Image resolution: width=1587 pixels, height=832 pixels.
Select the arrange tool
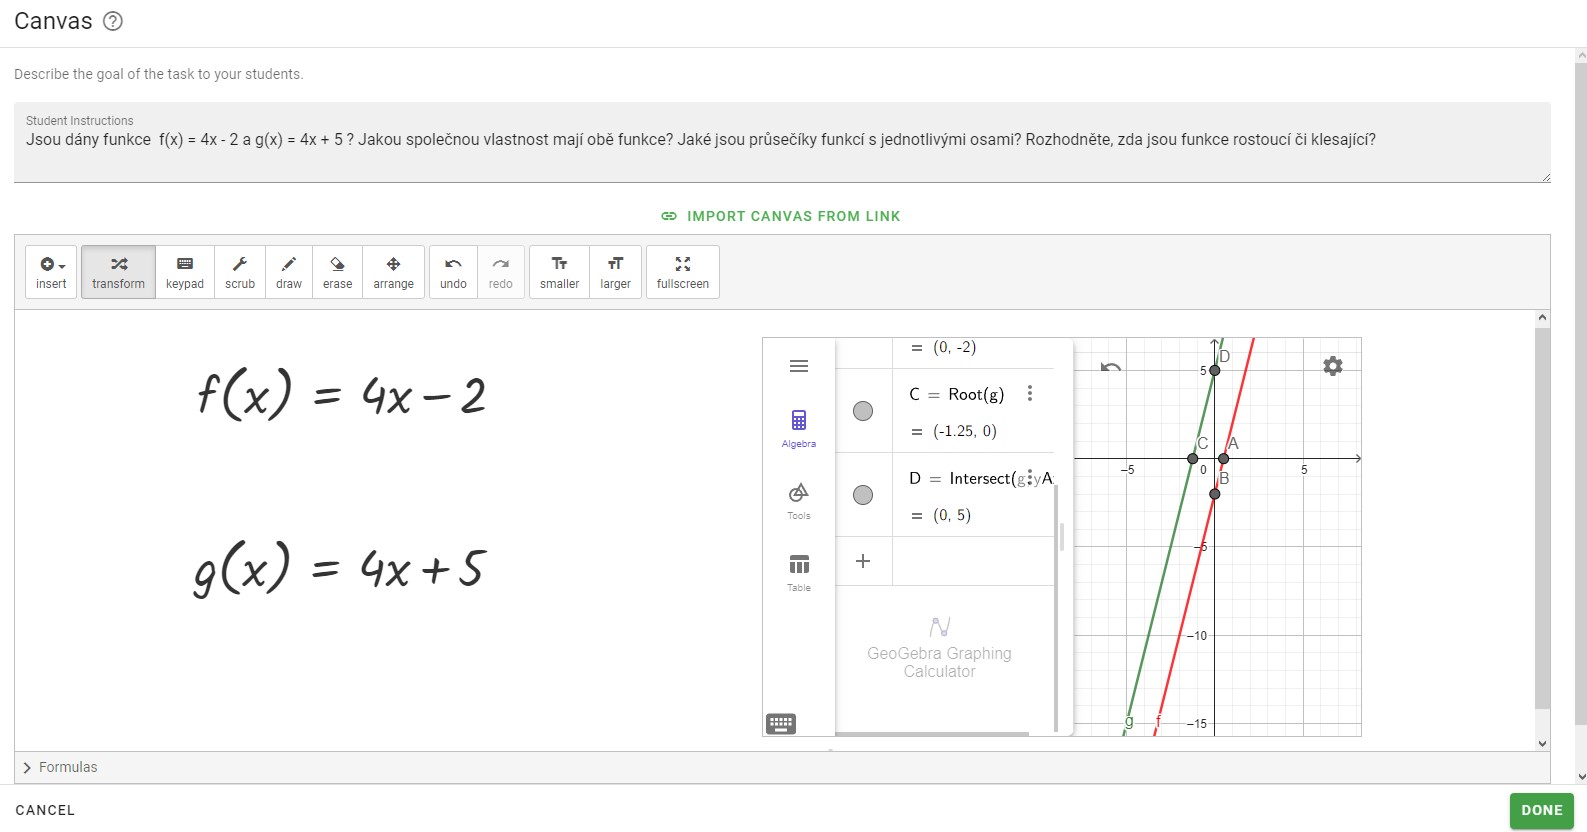(394, 272)
